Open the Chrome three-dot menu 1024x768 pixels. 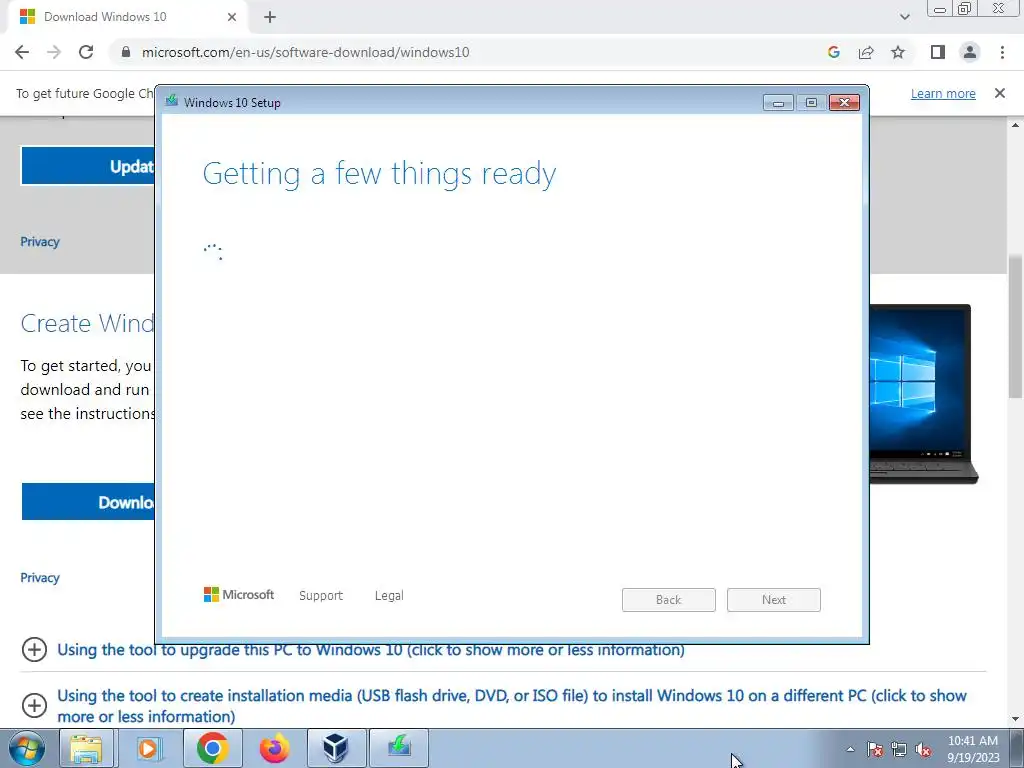[x=1002, y=52]
